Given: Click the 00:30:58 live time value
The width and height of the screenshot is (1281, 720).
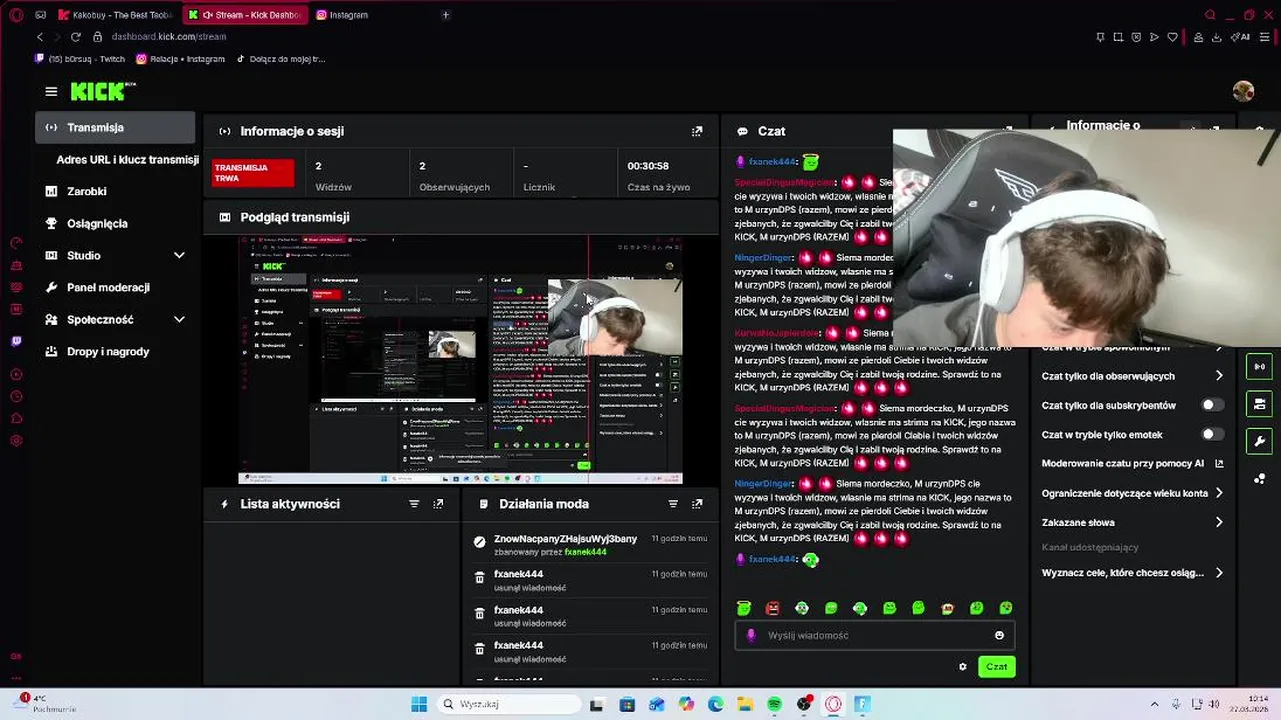Looking at the screenshot, I should pyautogui.click(x=648, y=166).
